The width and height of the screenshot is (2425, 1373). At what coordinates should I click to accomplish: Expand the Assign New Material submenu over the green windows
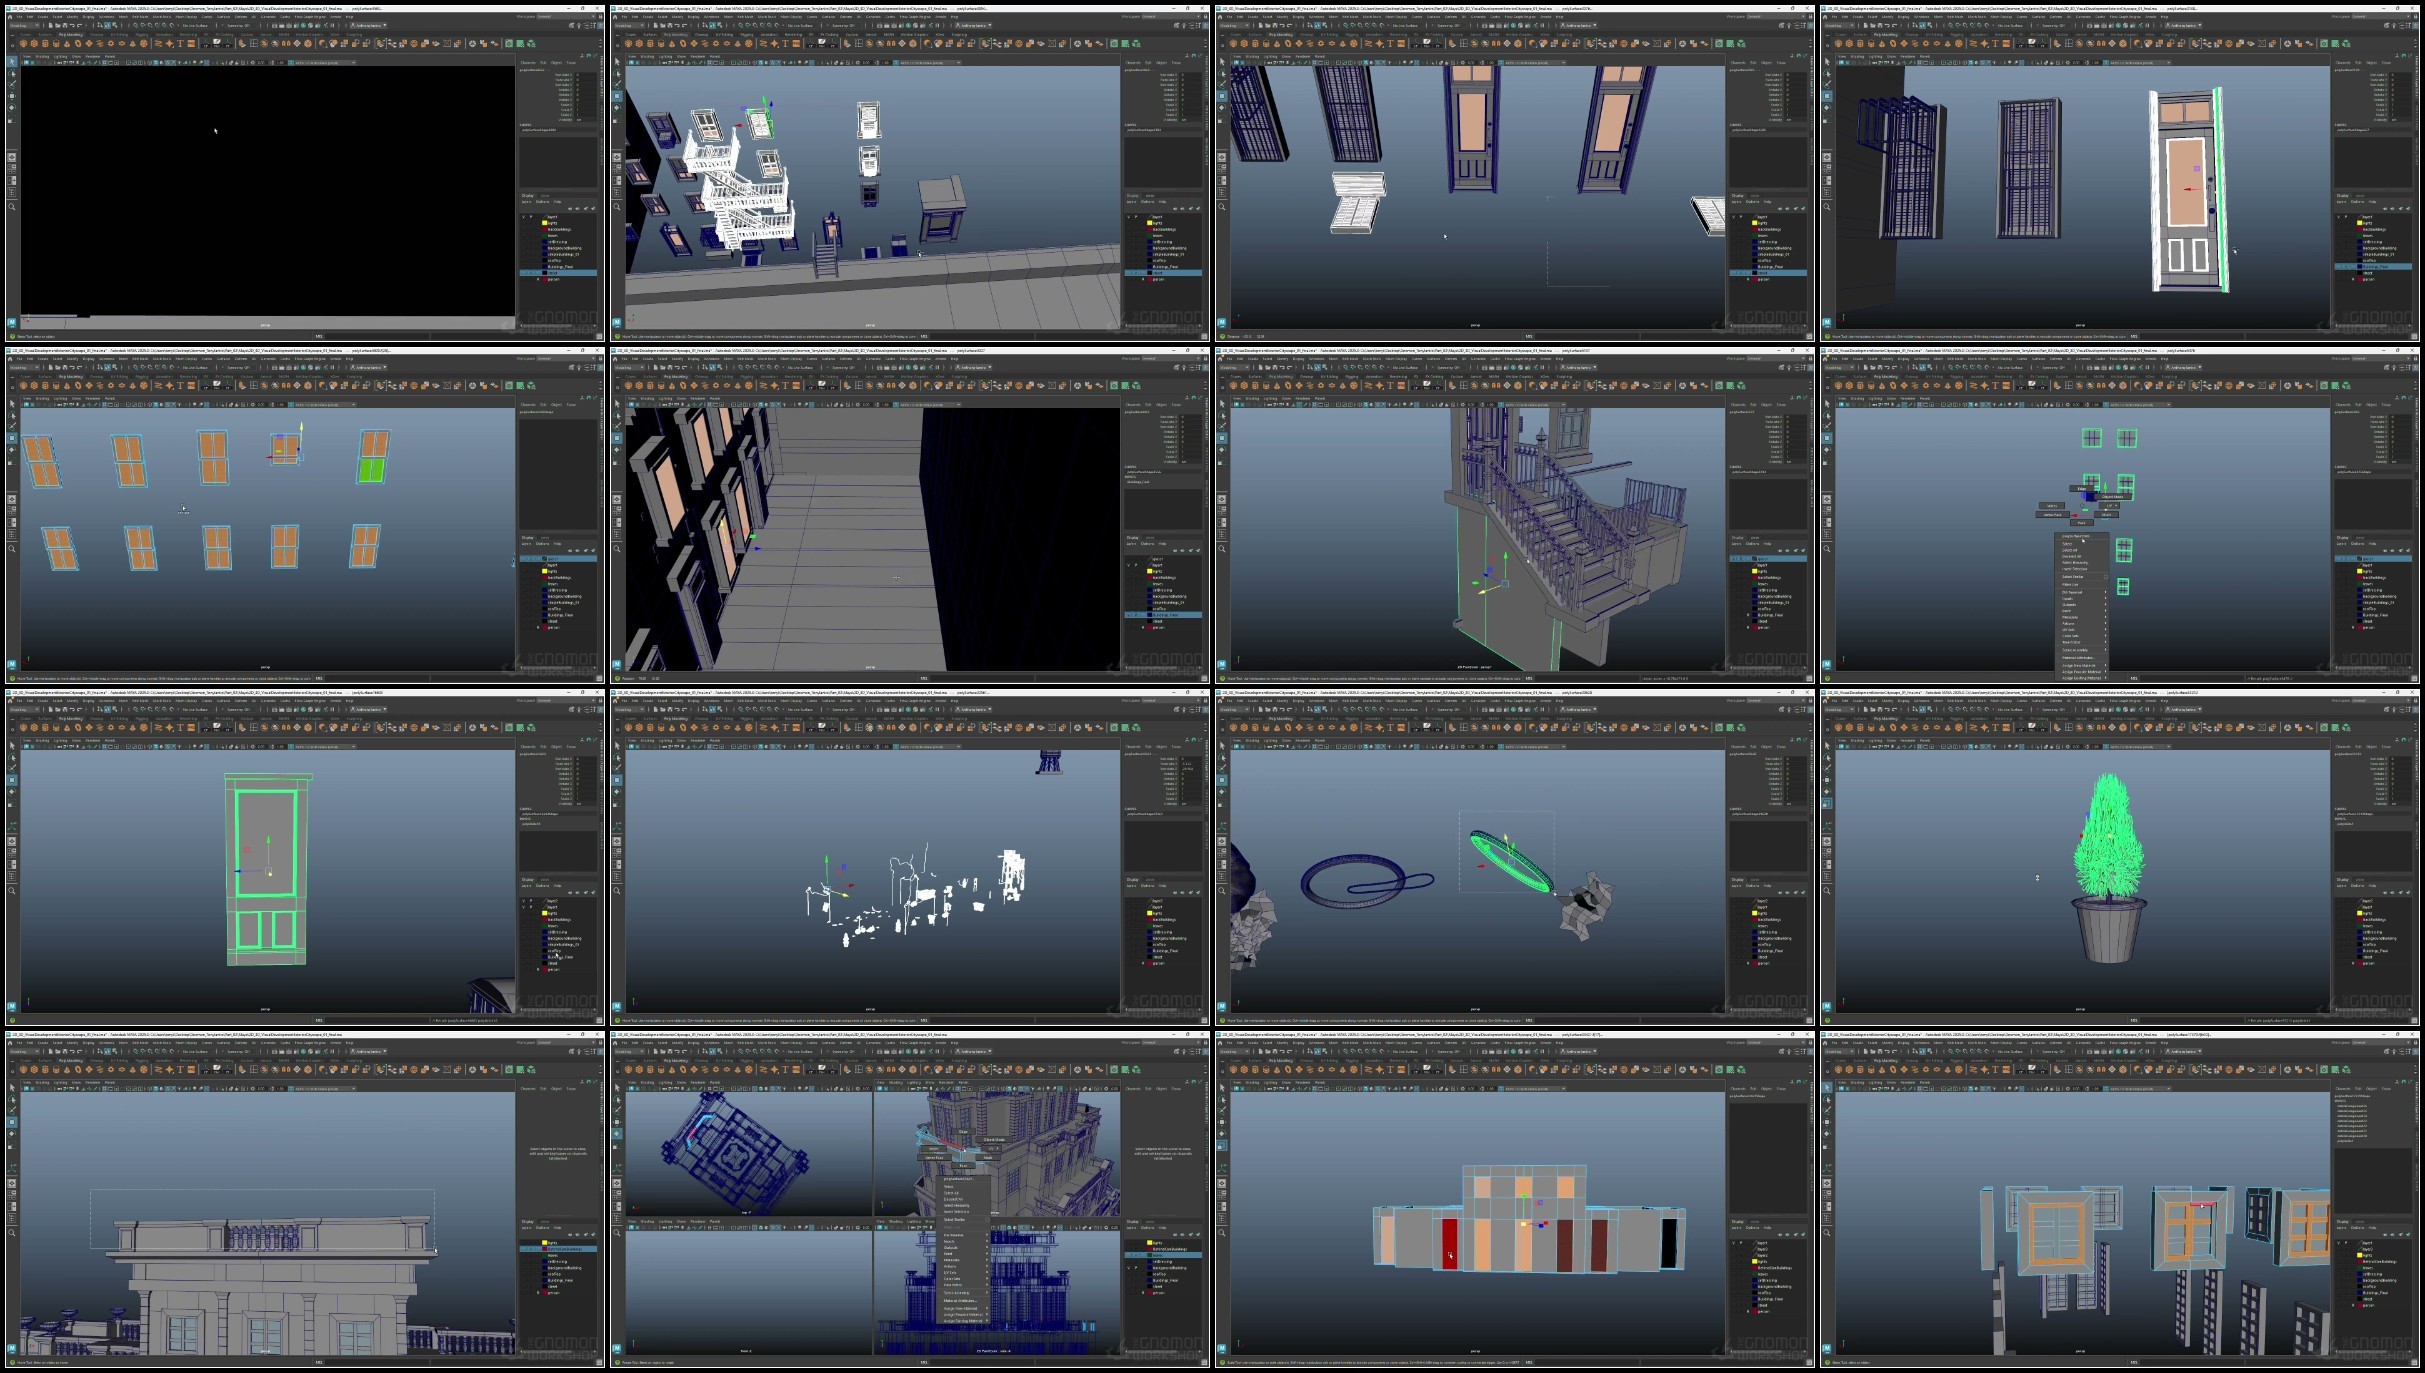[2080, 665]
